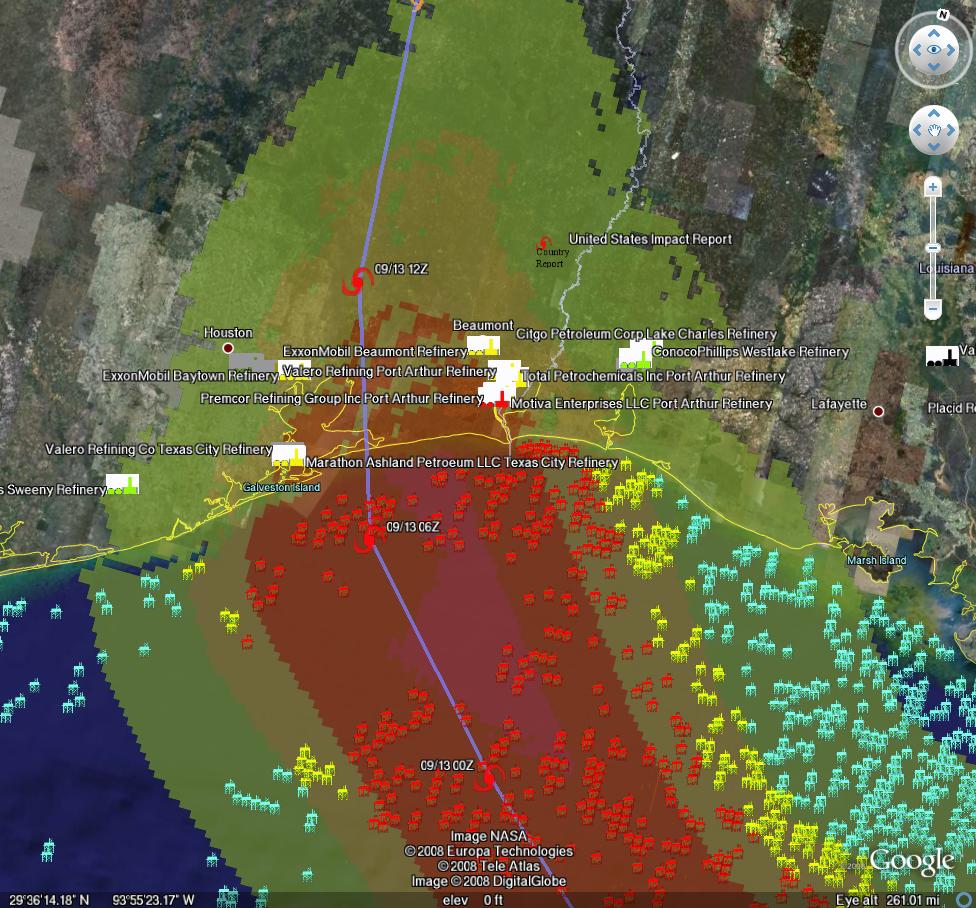Viewport: 976px width, 908px height.
Task: Click the zoom in plus button
Action: point(933,187)
